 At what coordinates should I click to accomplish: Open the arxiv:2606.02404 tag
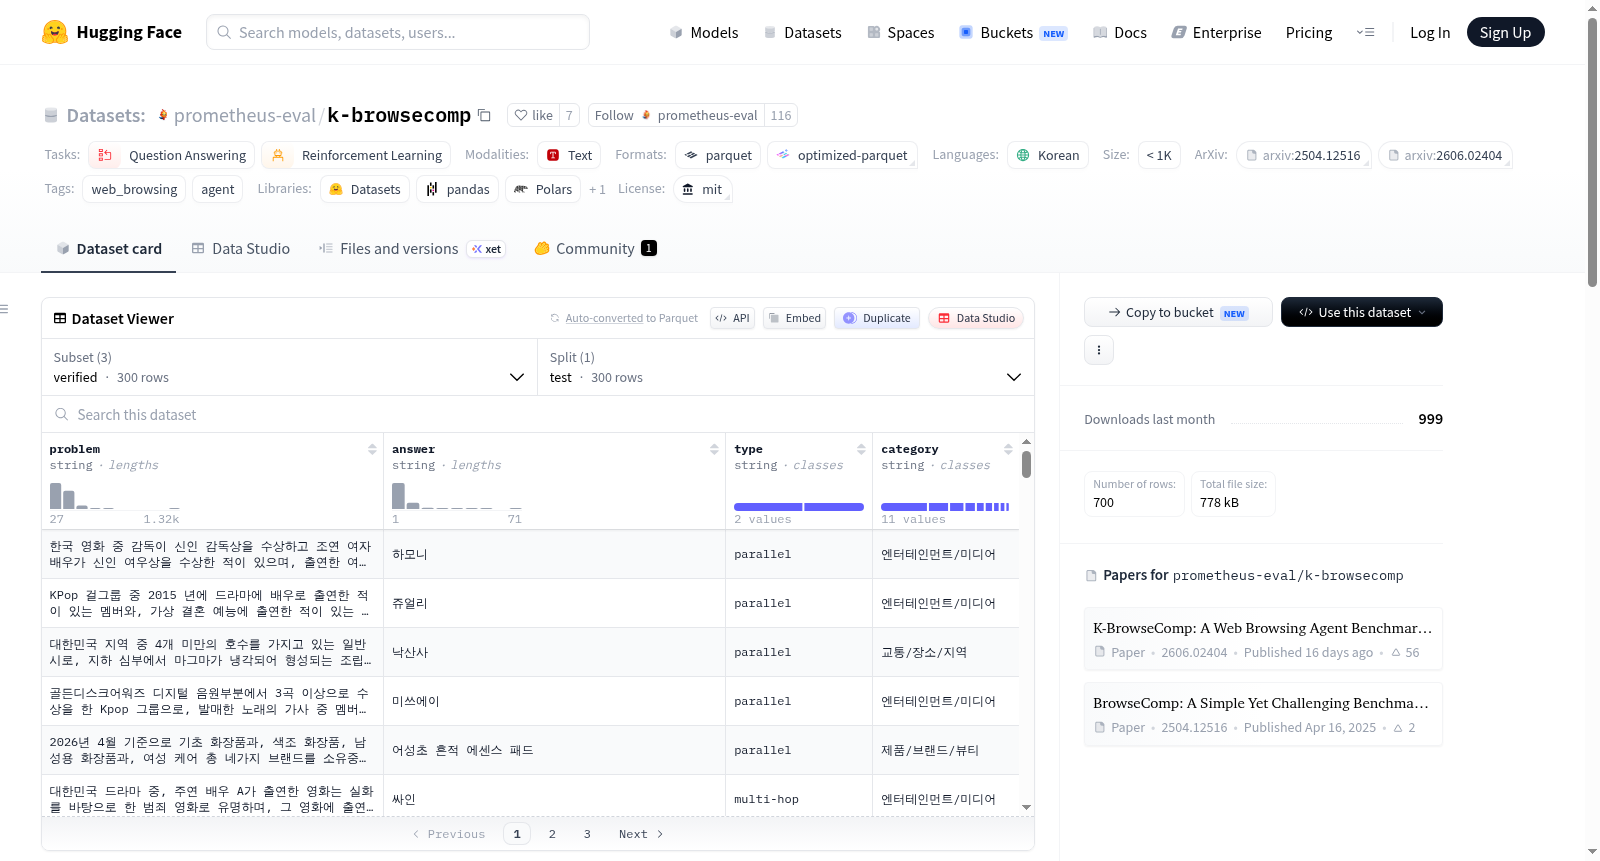click(1445, 155)
